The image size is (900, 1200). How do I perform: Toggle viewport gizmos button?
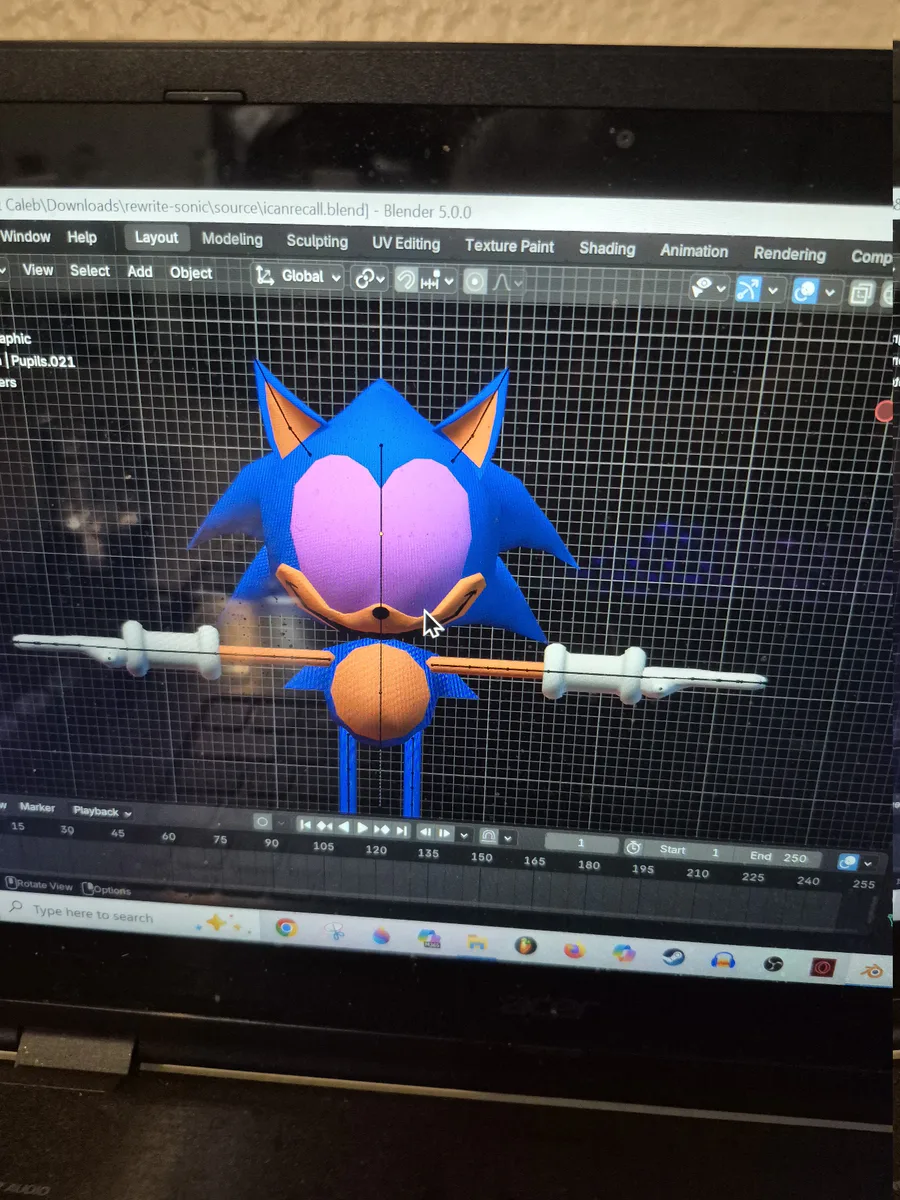[x=748, y=290]
